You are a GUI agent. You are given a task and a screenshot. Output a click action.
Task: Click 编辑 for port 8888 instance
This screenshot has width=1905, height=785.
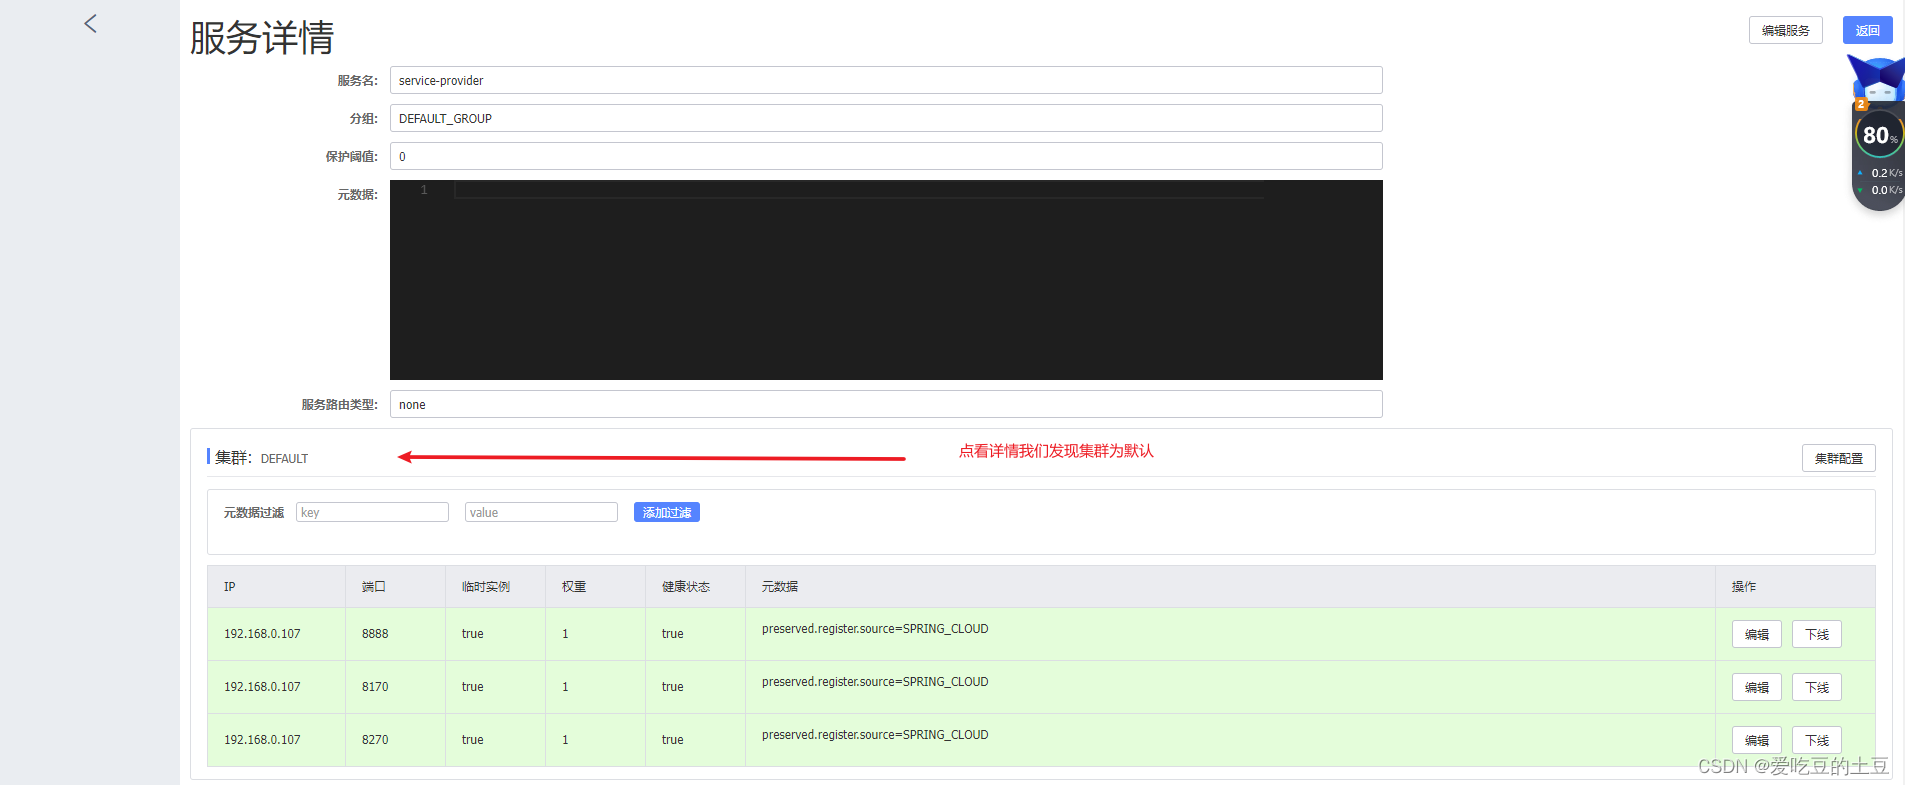(x=1756, y=634)
